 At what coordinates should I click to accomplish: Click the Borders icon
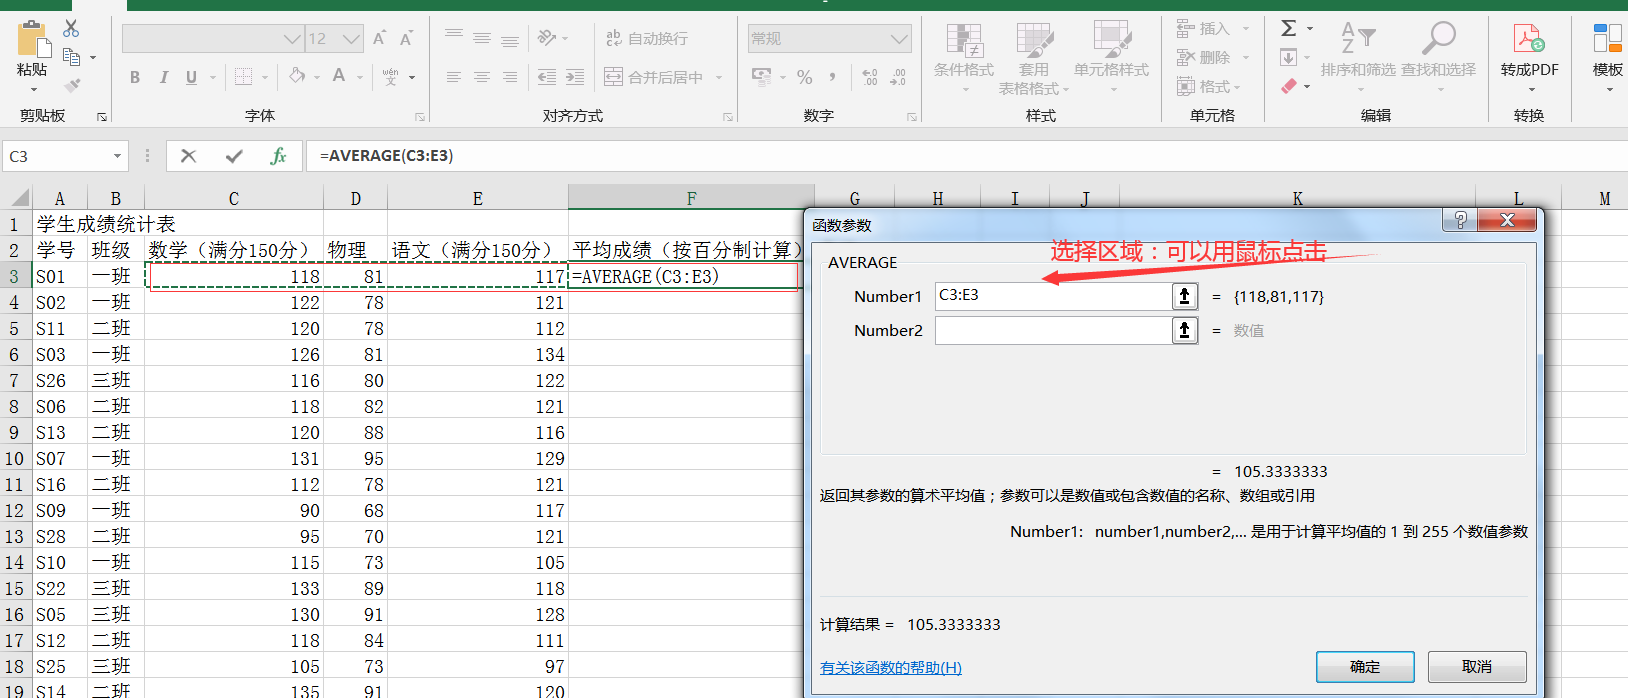tap(243, 77)
